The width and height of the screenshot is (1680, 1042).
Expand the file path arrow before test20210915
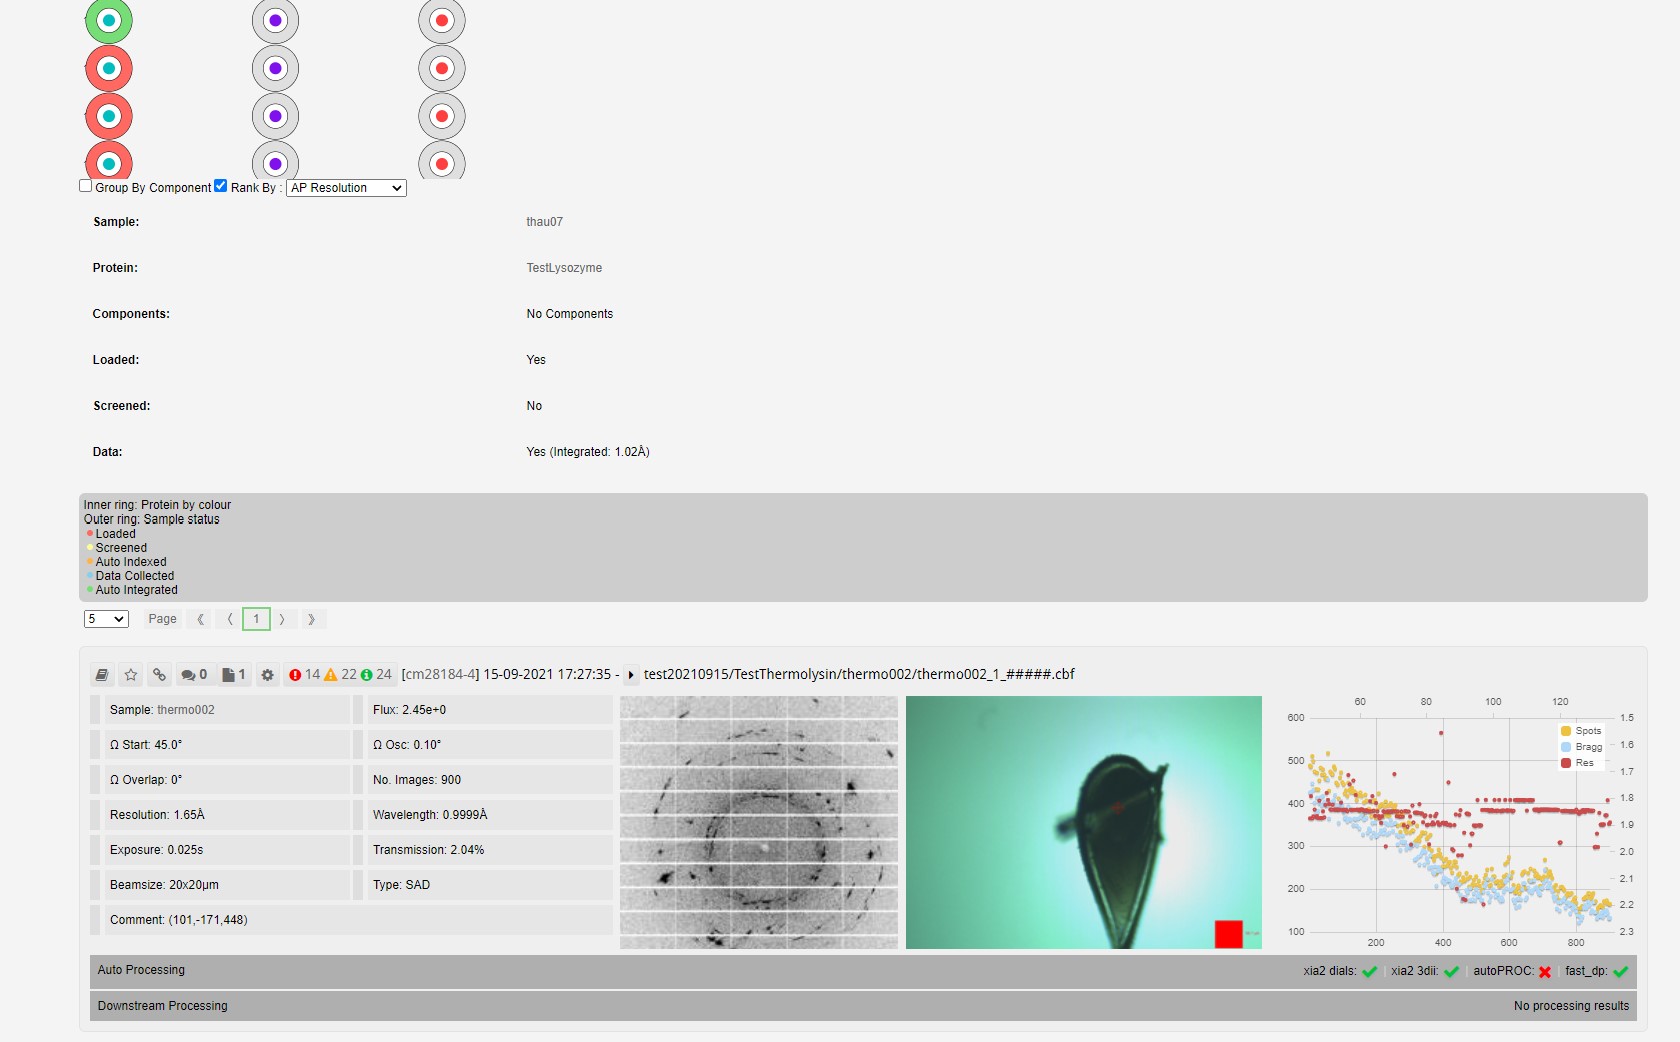click(631, 675)
